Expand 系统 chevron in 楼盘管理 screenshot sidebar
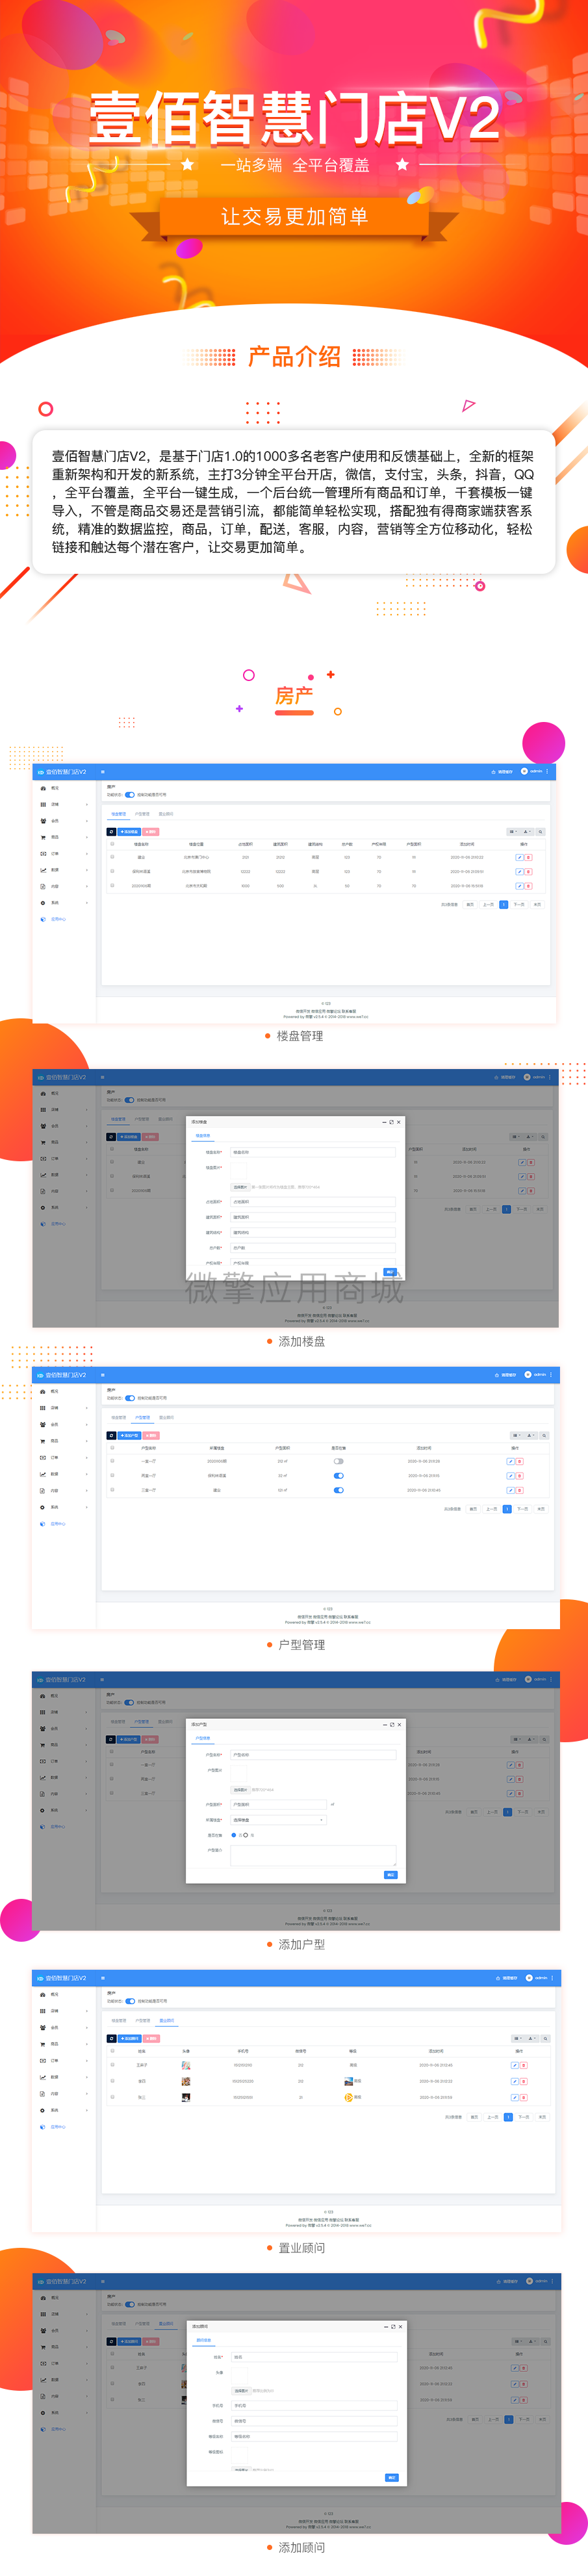 (x=87, y=903)
